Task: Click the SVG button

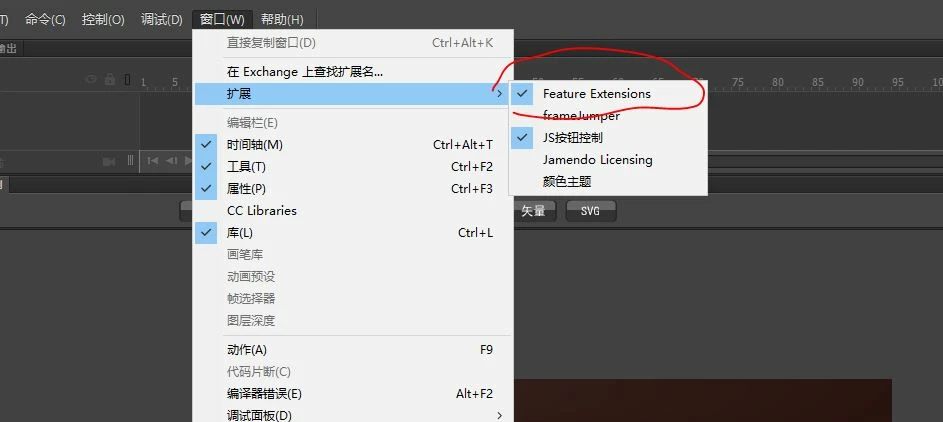Action: coord(591,211)
